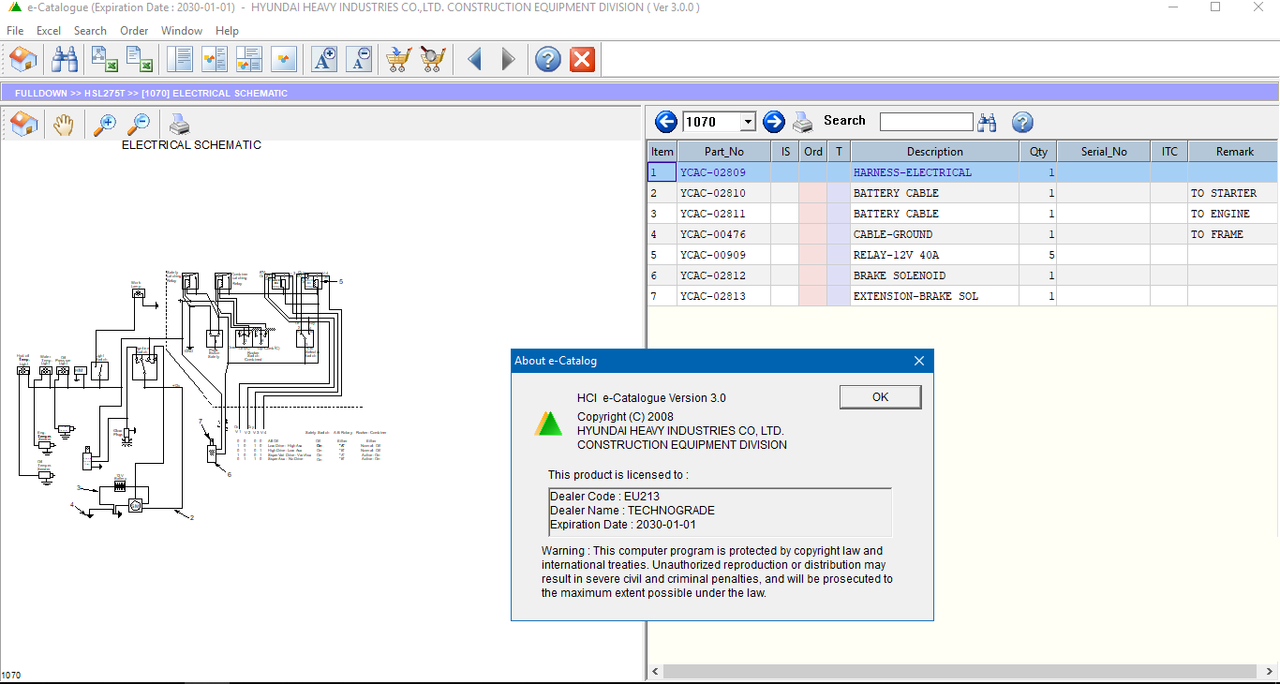Click the Item column header

tap(662, 152)
